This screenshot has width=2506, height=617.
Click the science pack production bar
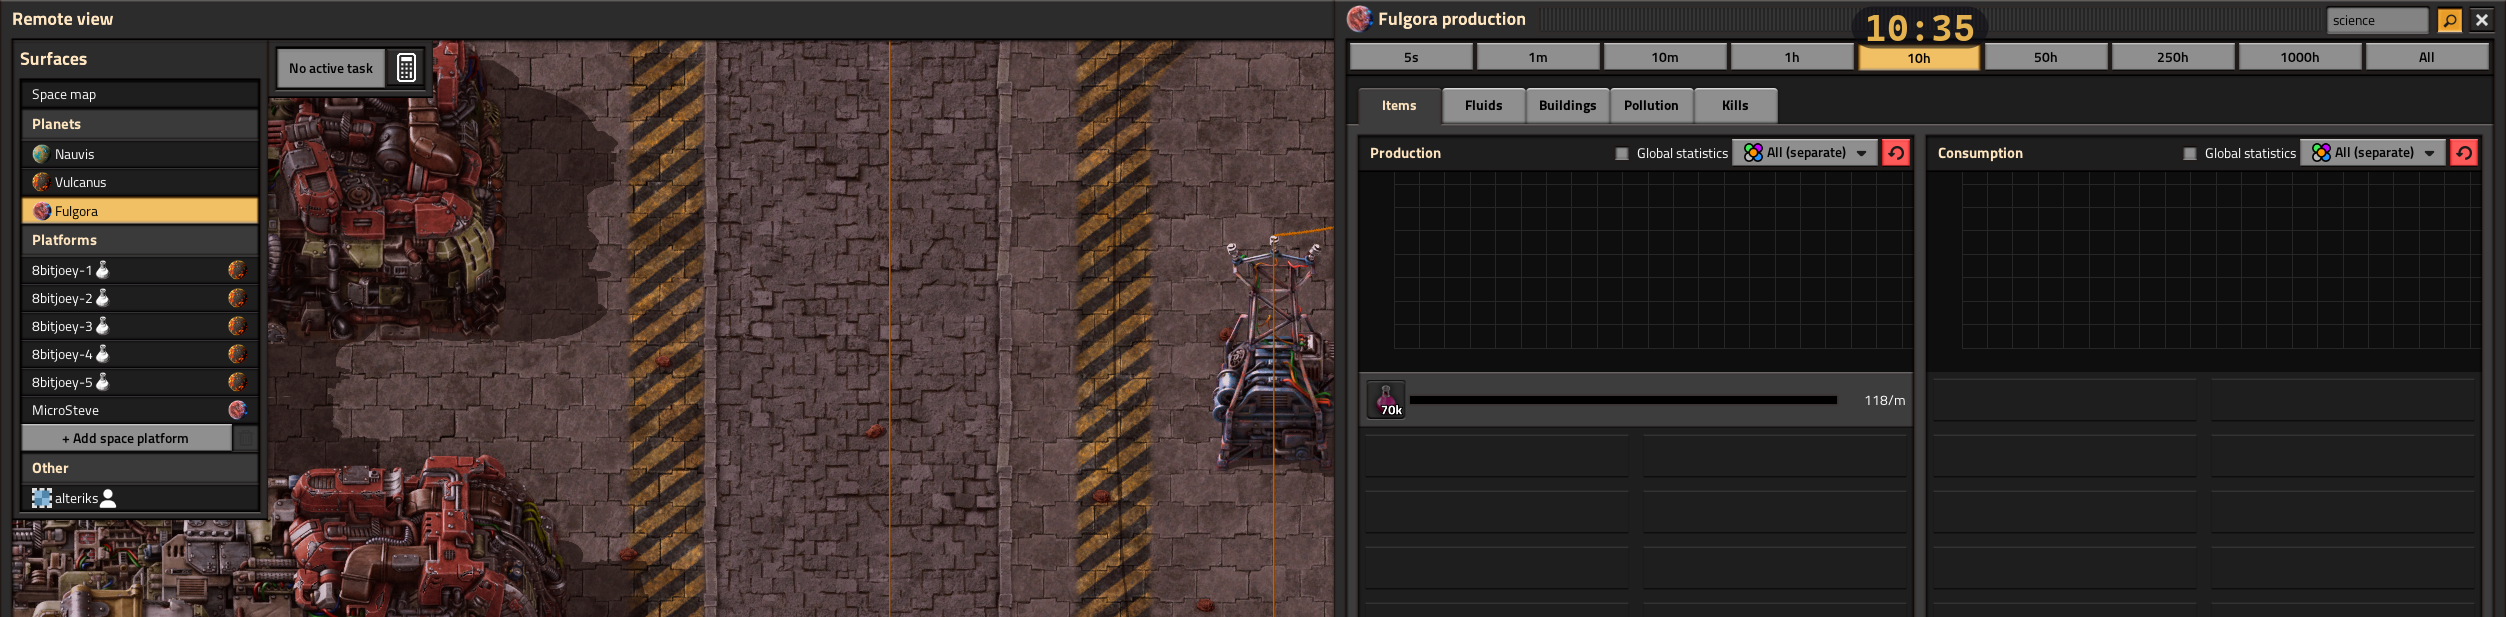(1623, 400)
